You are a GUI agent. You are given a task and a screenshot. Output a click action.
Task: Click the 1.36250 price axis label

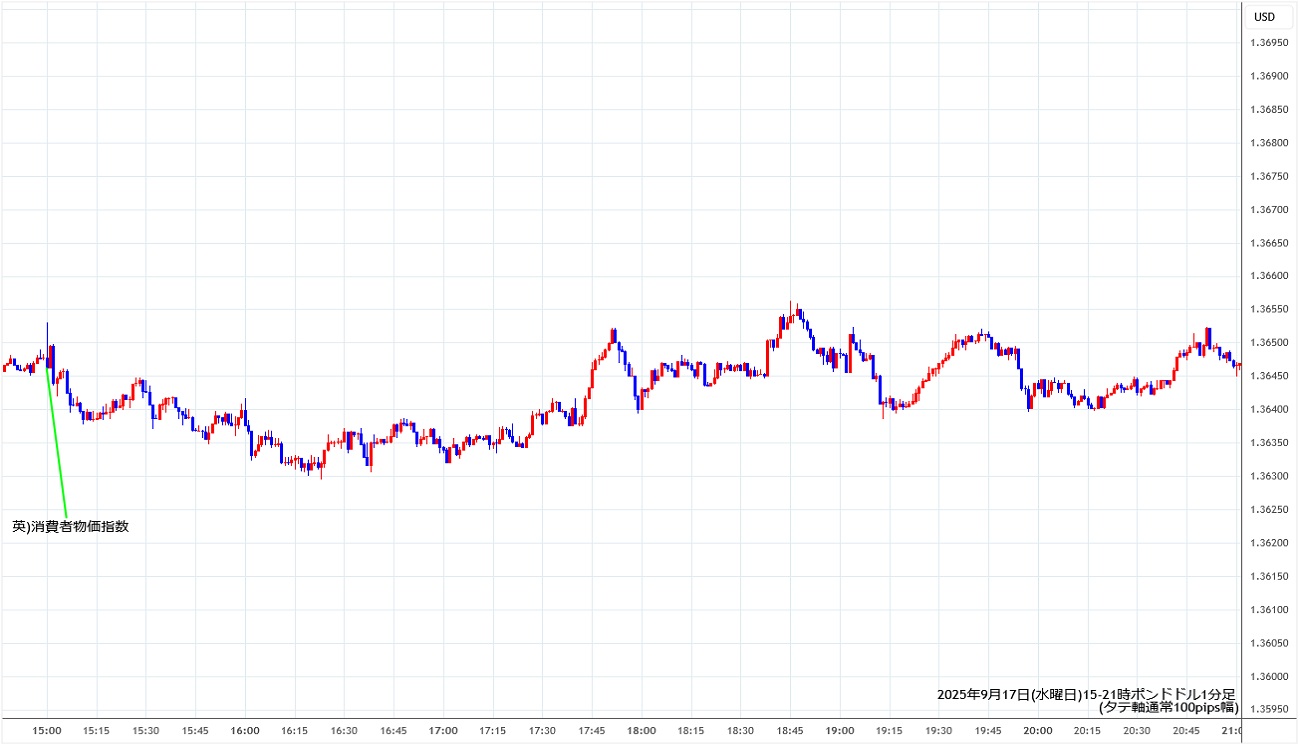[1268, 510]
